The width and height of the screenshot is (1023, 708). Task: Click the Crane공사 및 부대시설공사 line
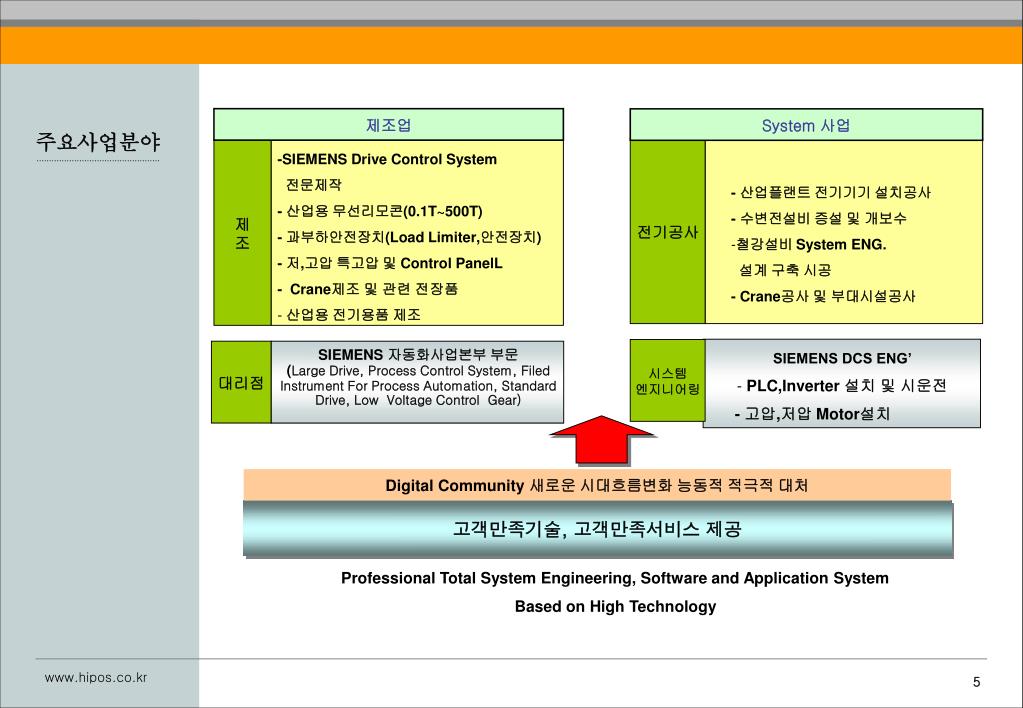[823, 296]
